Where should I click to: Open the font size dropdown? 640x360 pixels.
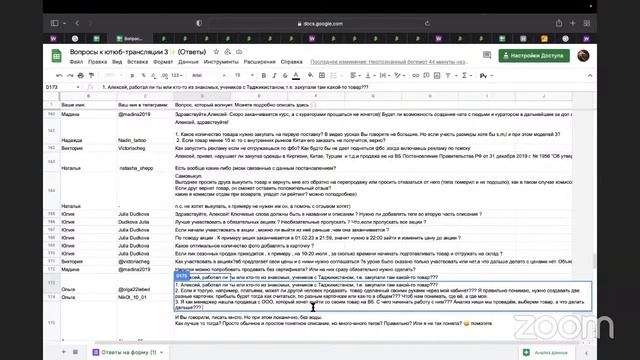(x=244, y=76)
